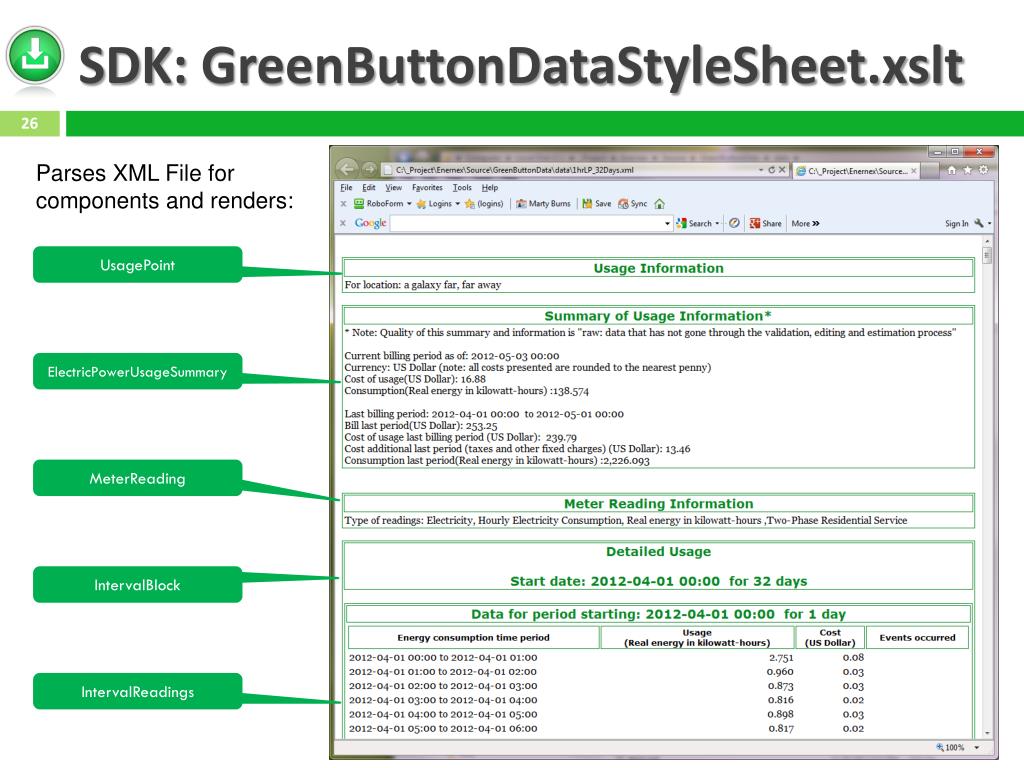Open the browser Home page icon
The height and width of the screenshot is (768, 1024).
coord(952,170)
